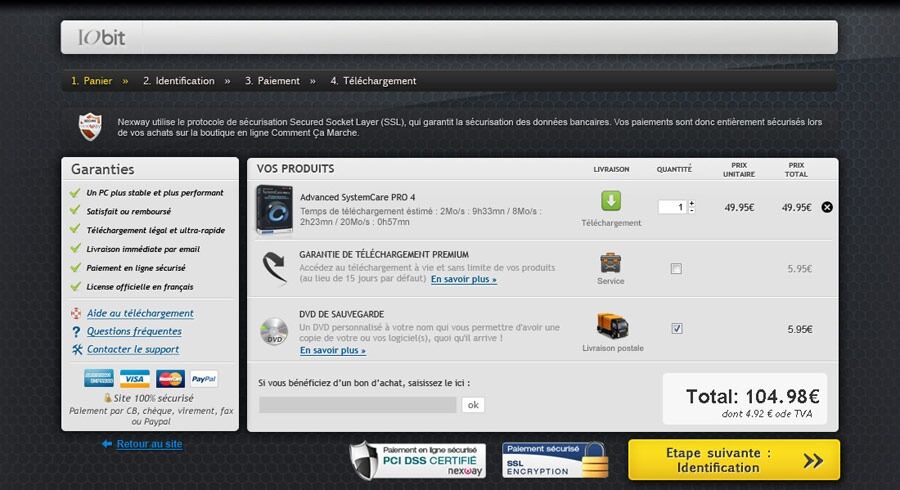Click the PayPal payment icon
The width and height of the screenshot is (900, 490).
[204, 379]
